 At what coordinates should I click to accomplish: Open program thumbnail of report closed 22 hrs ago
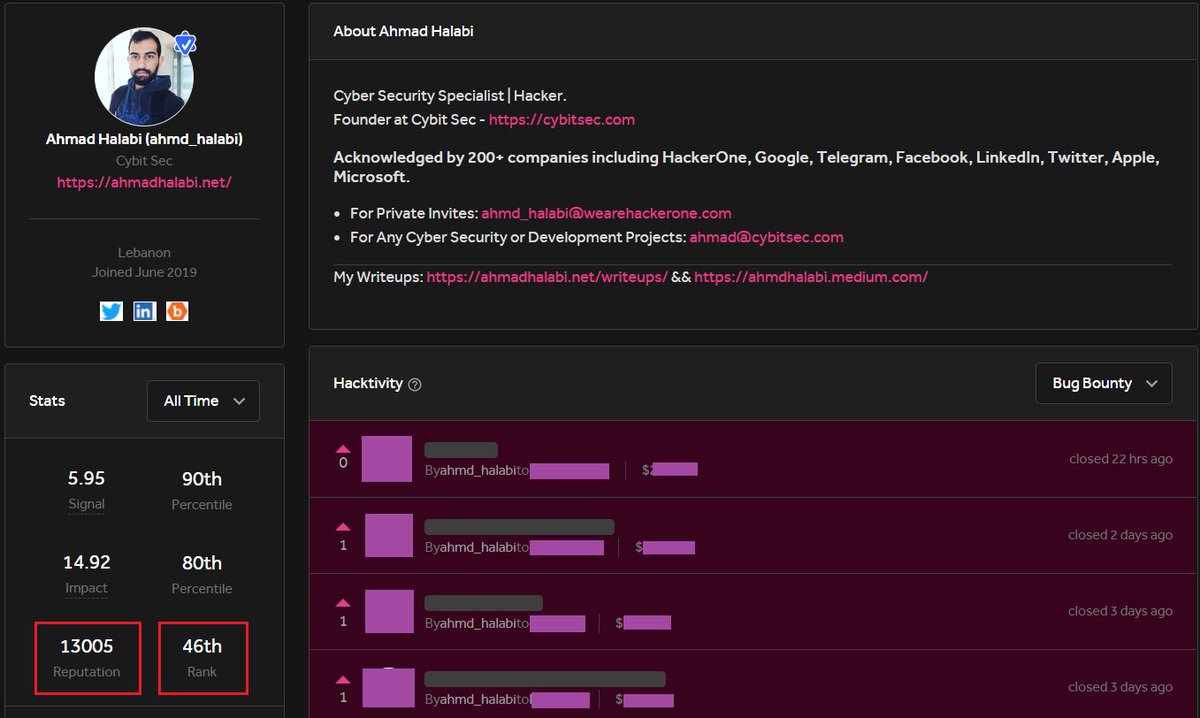coord(386,459)
